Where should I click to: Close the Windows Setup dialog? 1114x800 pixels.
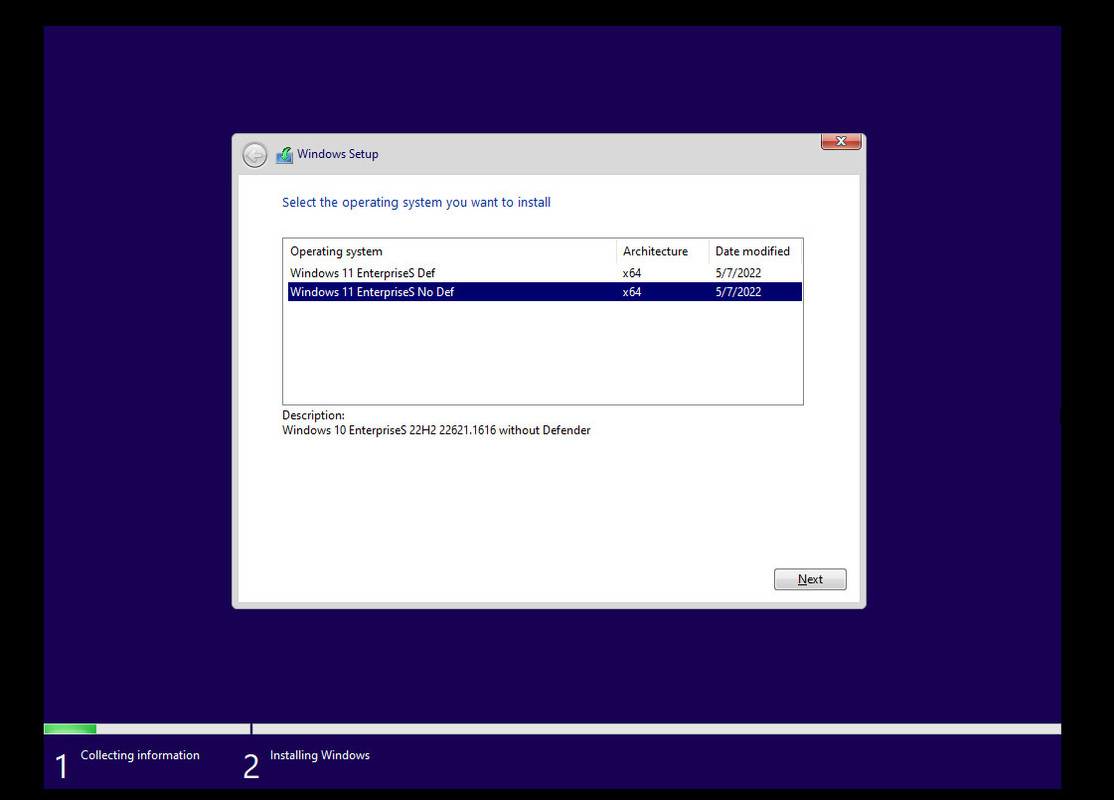pos(841,141)
